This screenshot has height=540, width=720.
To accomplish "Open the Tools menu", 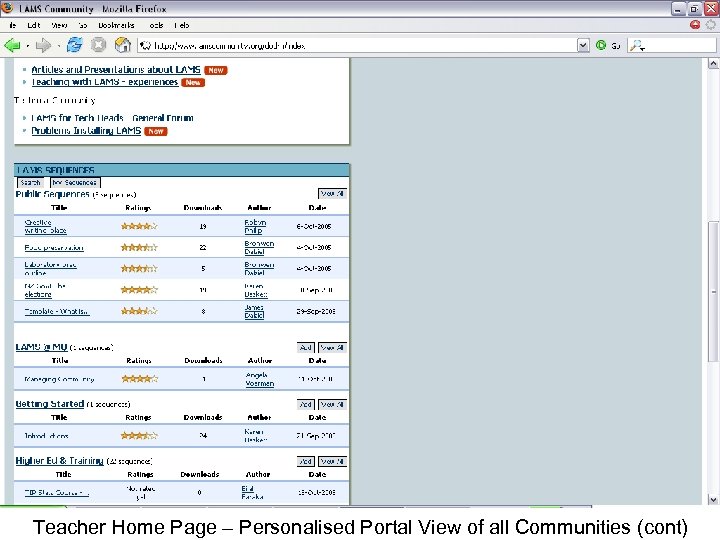I will click(156, 25).
